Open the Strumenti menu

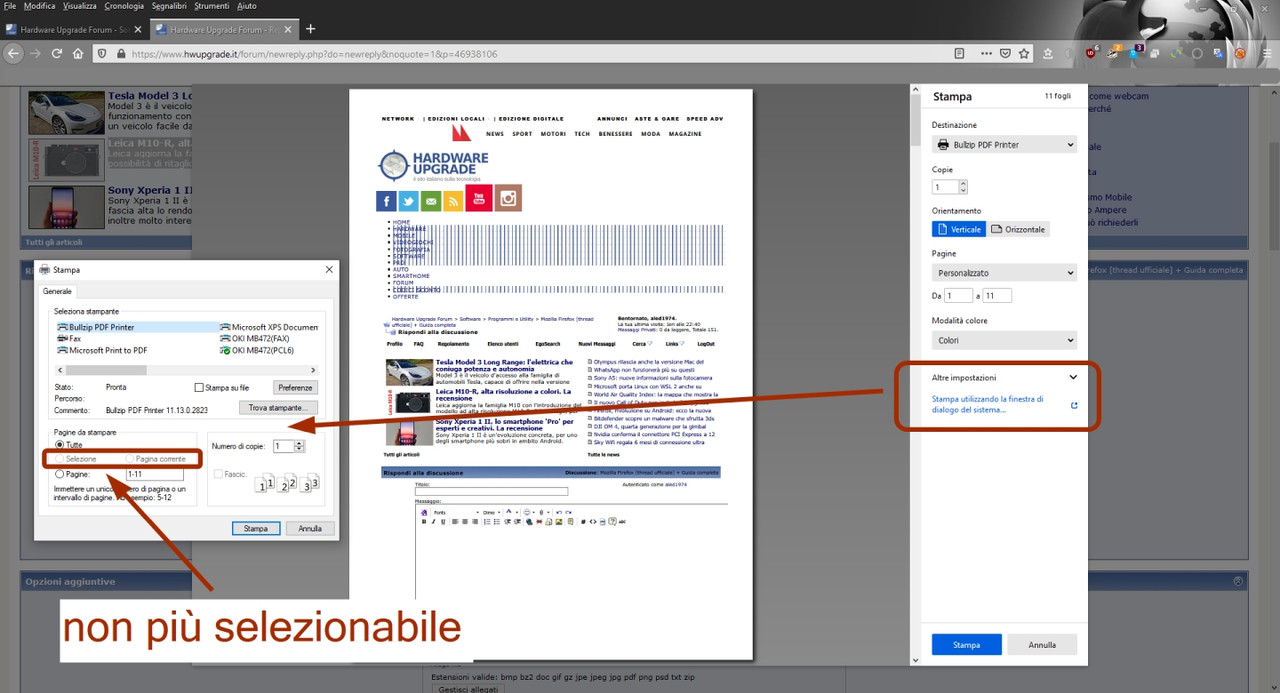(213, 6)
